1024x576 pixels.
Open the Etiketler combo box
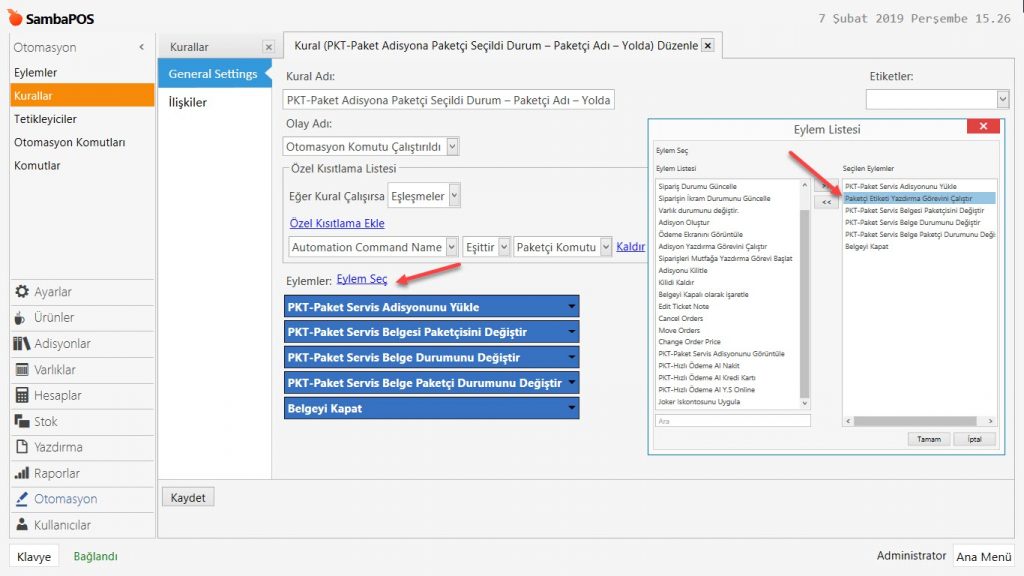(1002, 99)
